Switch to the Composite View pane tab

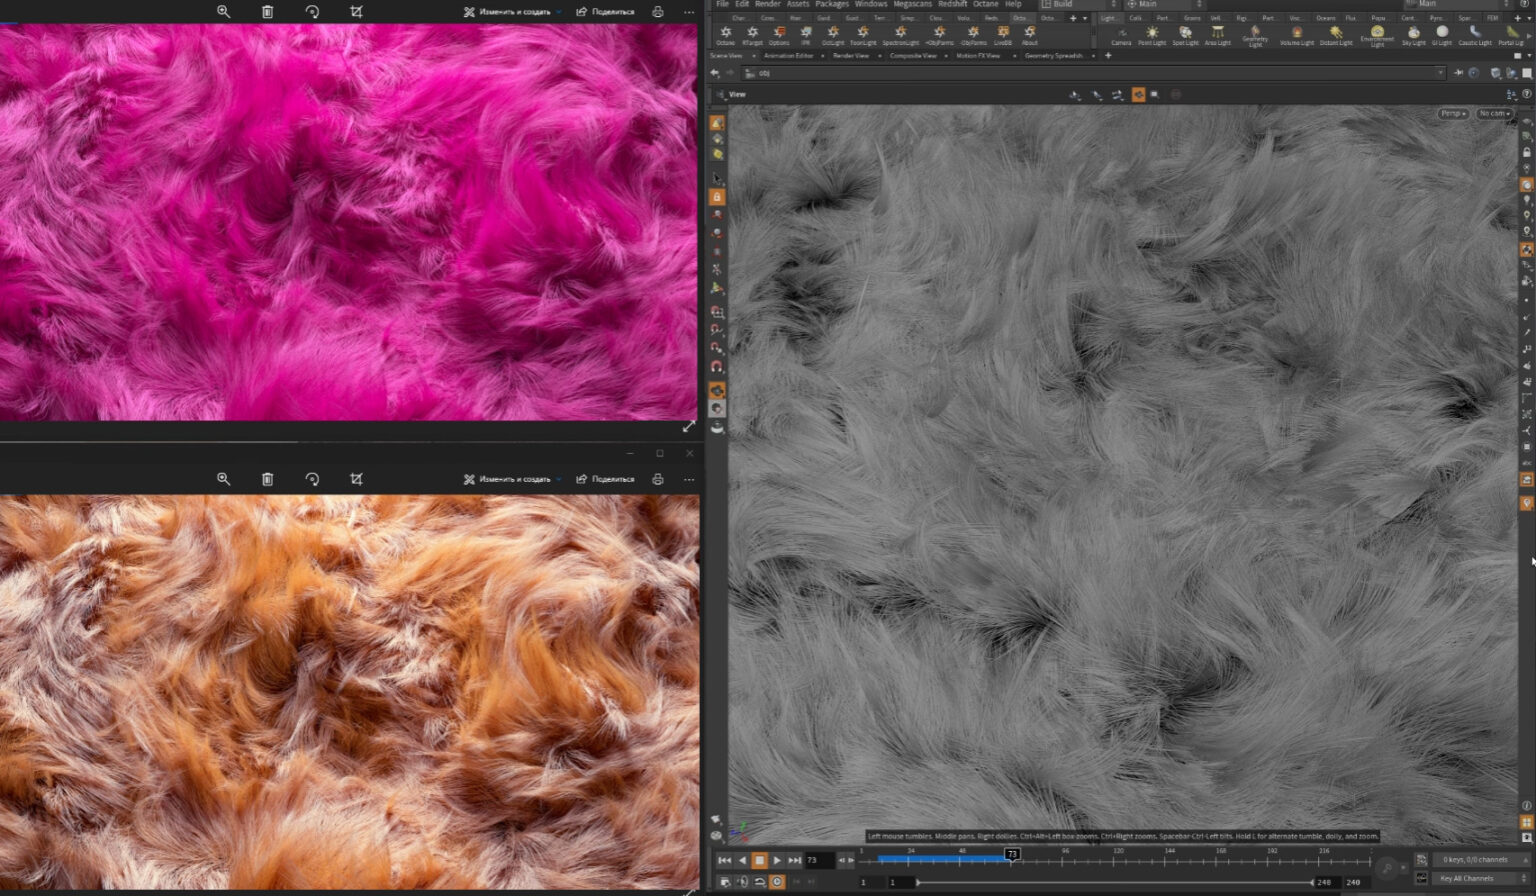coord(913,56)
